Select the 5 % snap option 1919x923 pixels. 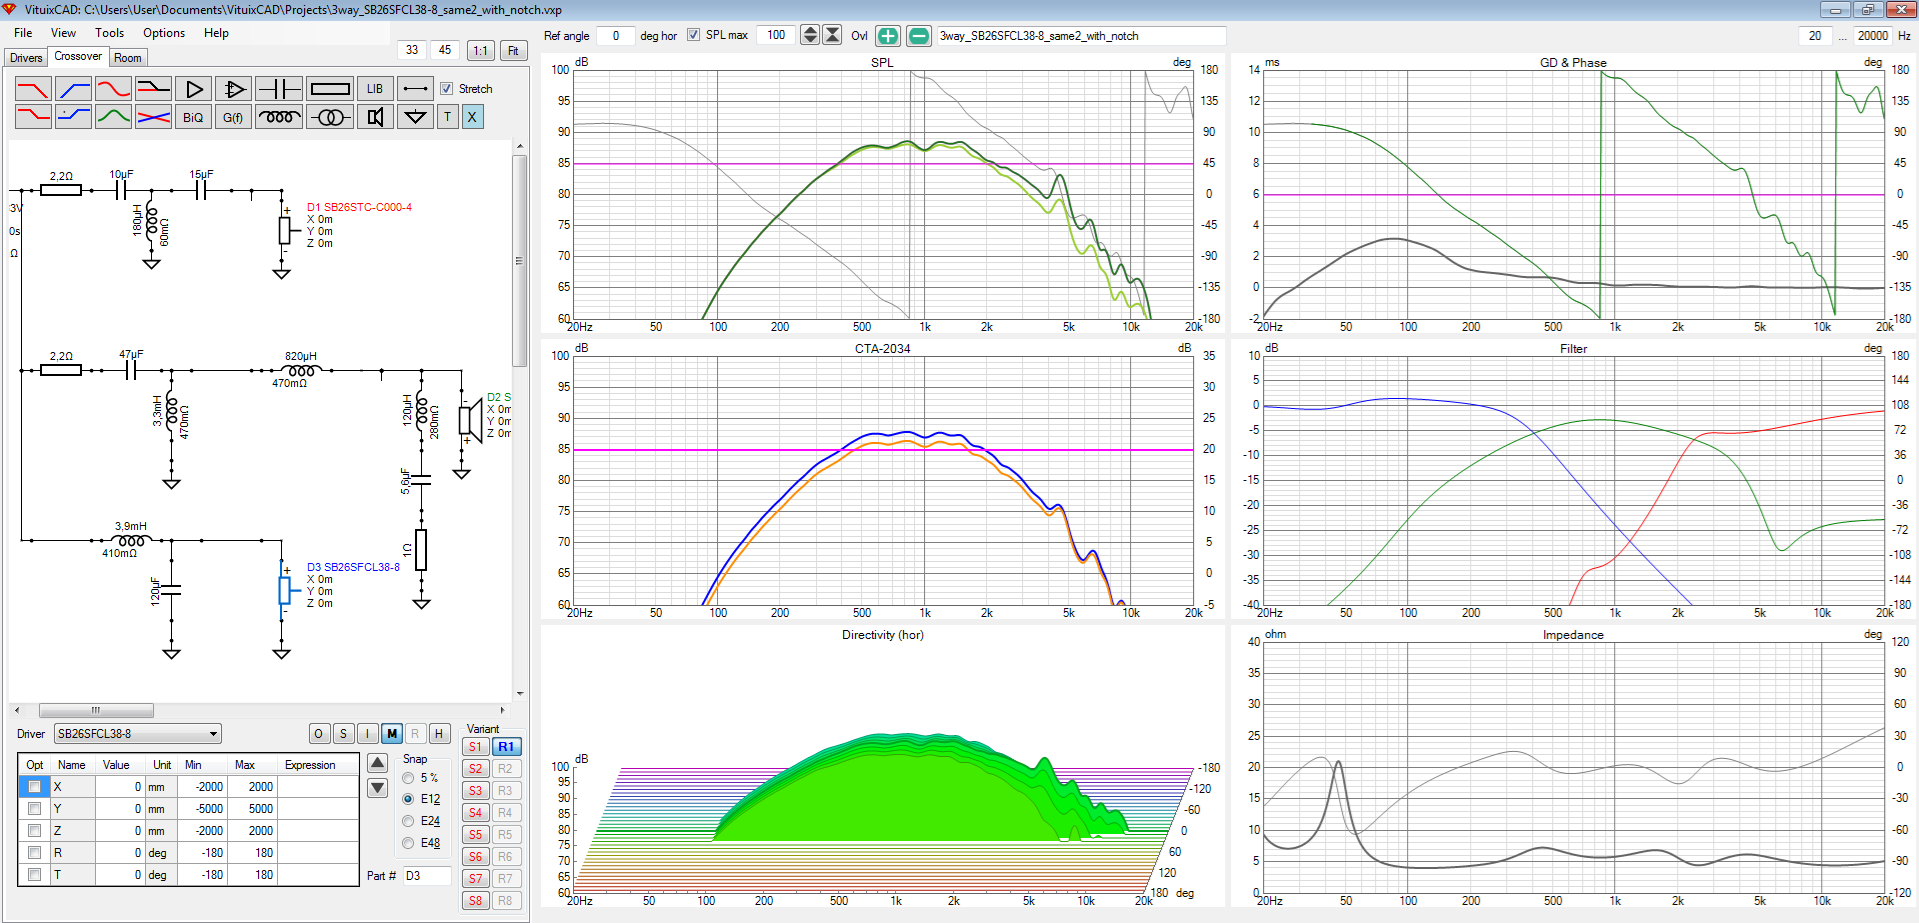click(x=408, y=778)
